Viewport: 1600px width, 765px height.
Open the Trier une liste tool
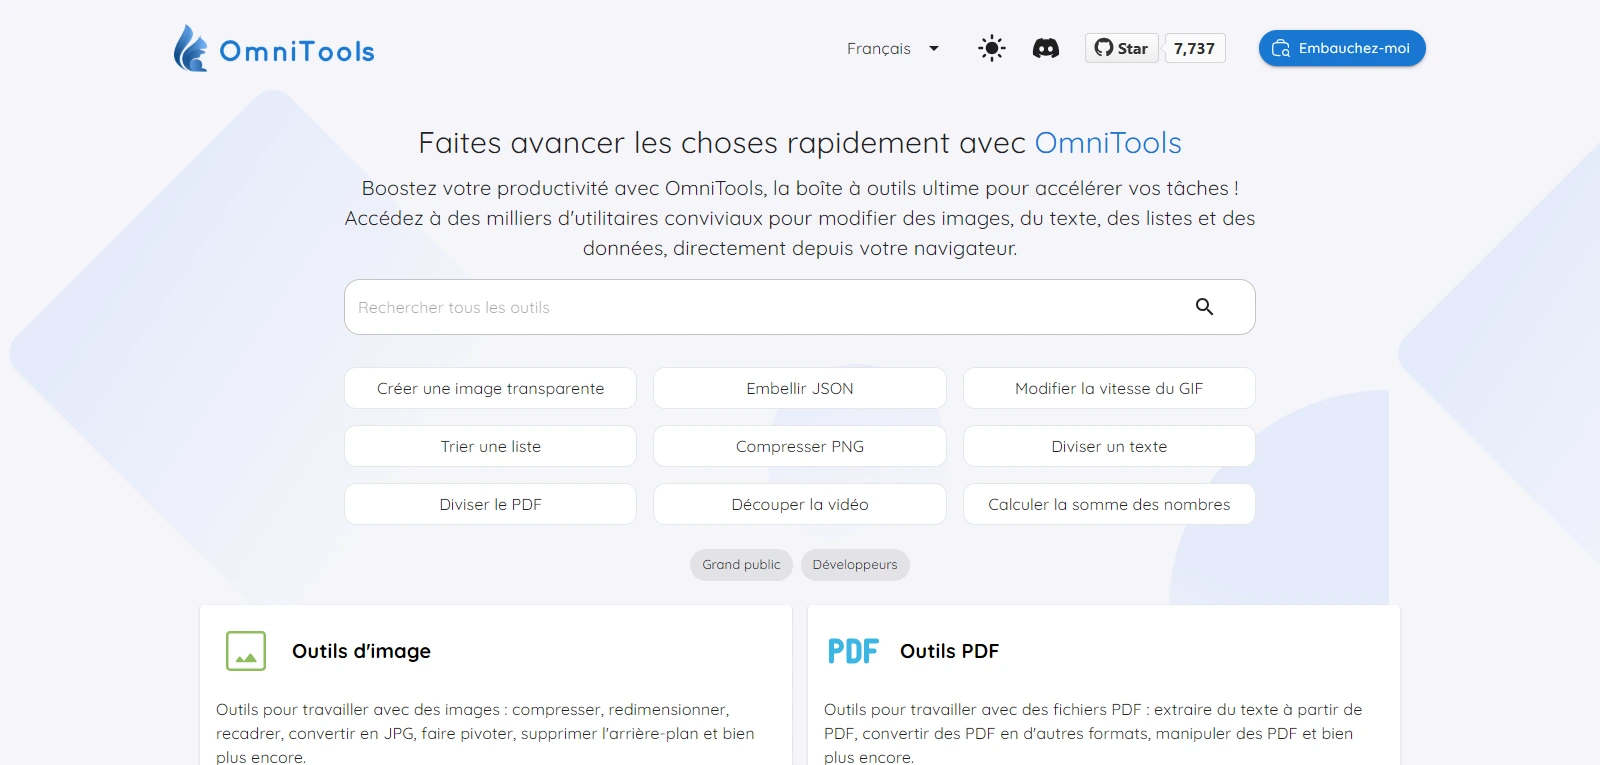(x=491, y=446)
